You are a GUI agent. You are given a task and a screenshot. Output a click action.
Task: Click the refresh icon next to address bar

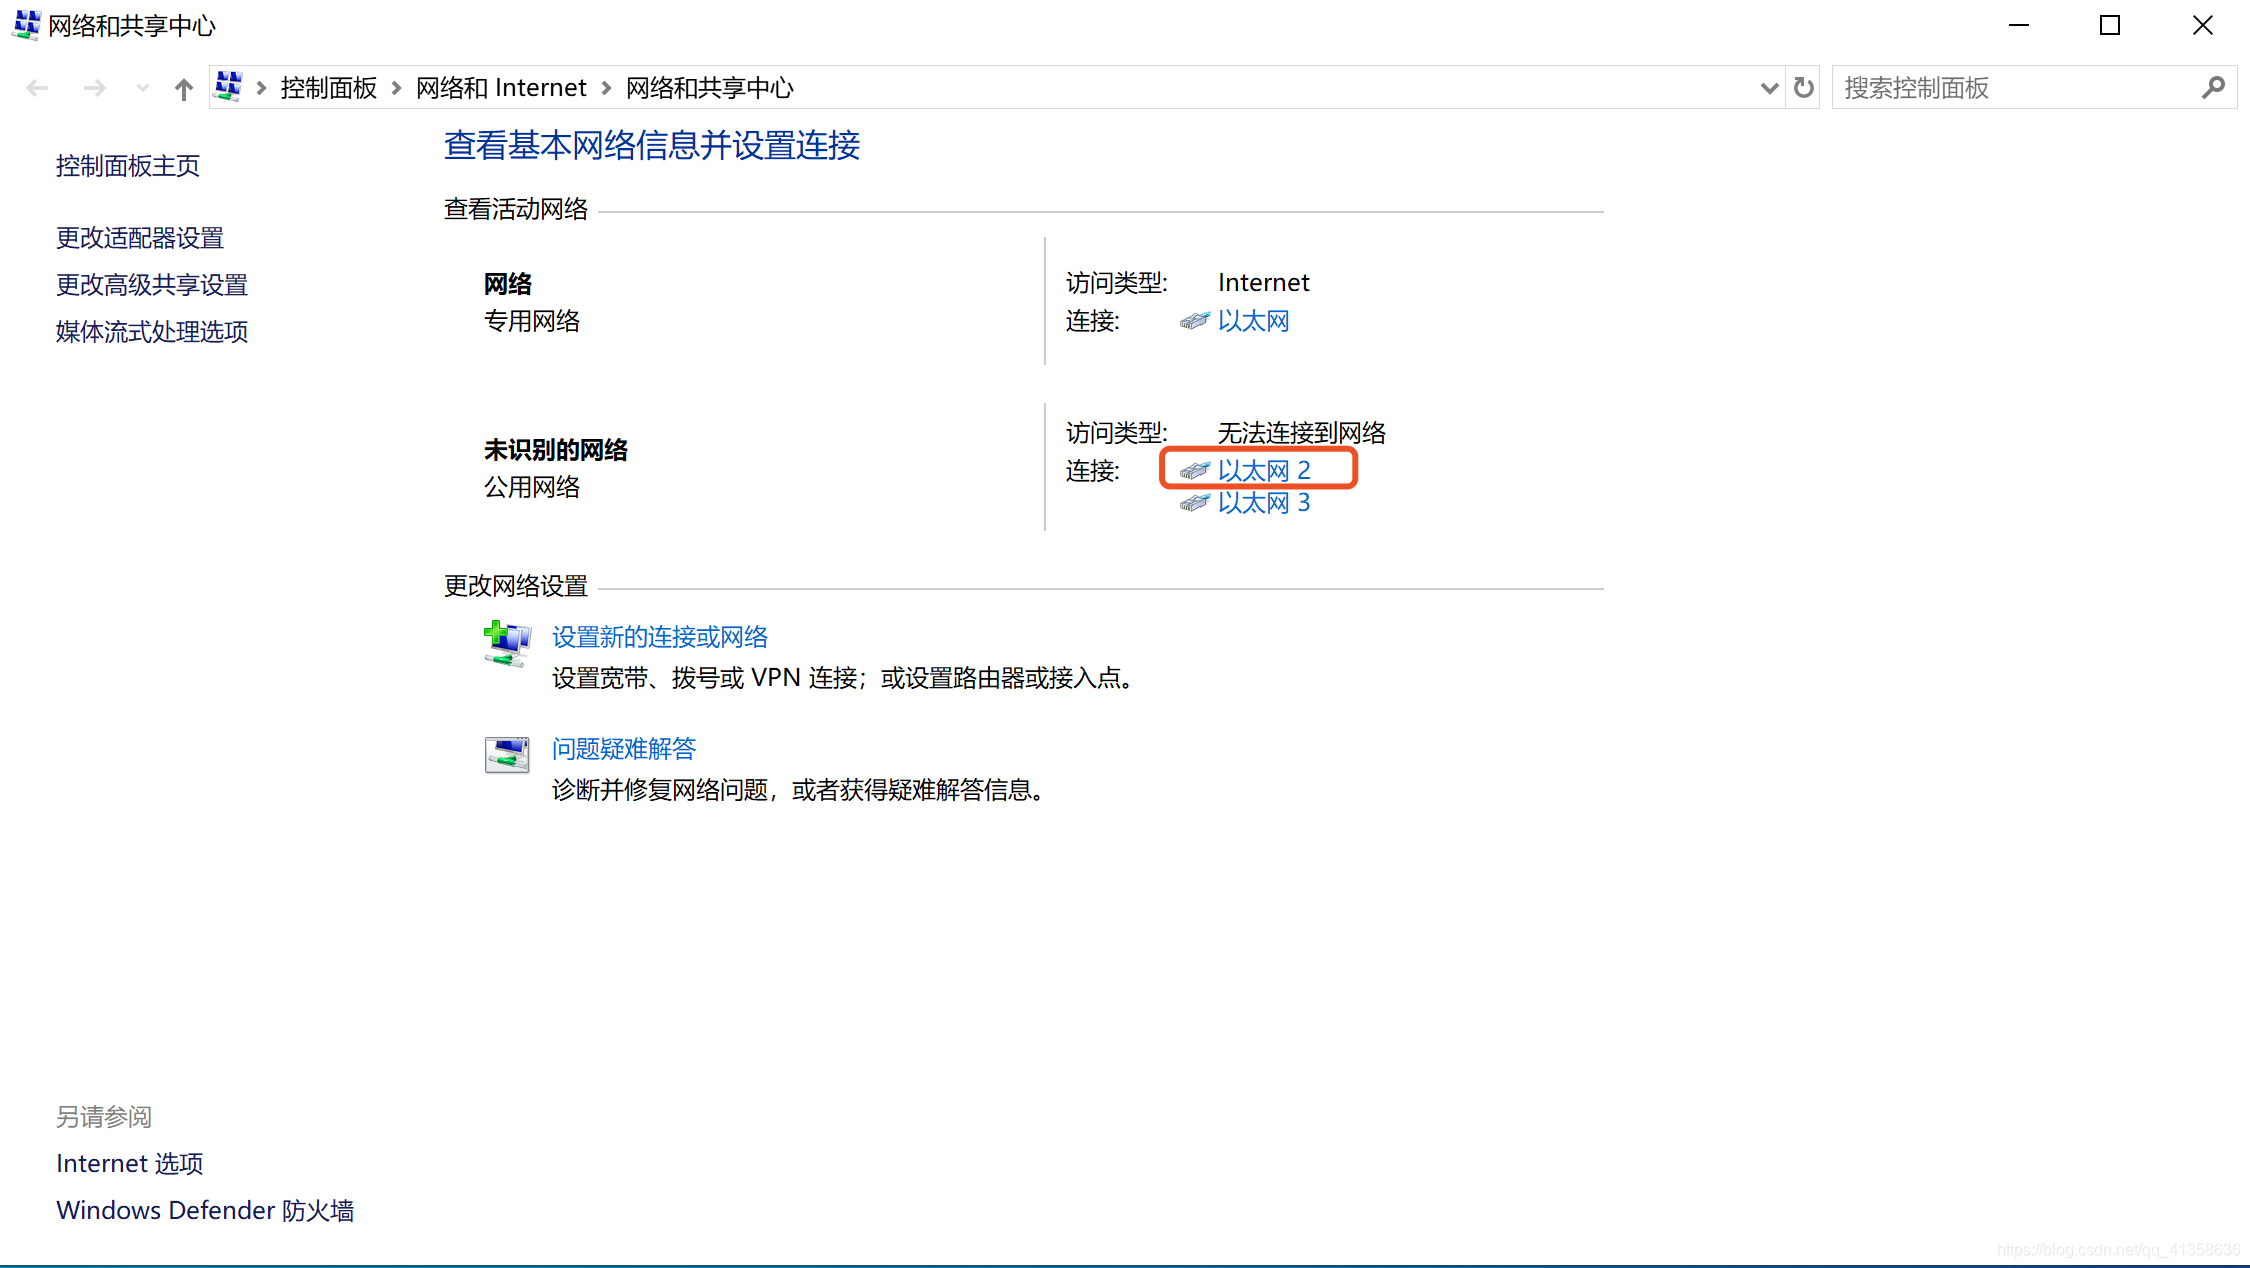pos(1803,88)
